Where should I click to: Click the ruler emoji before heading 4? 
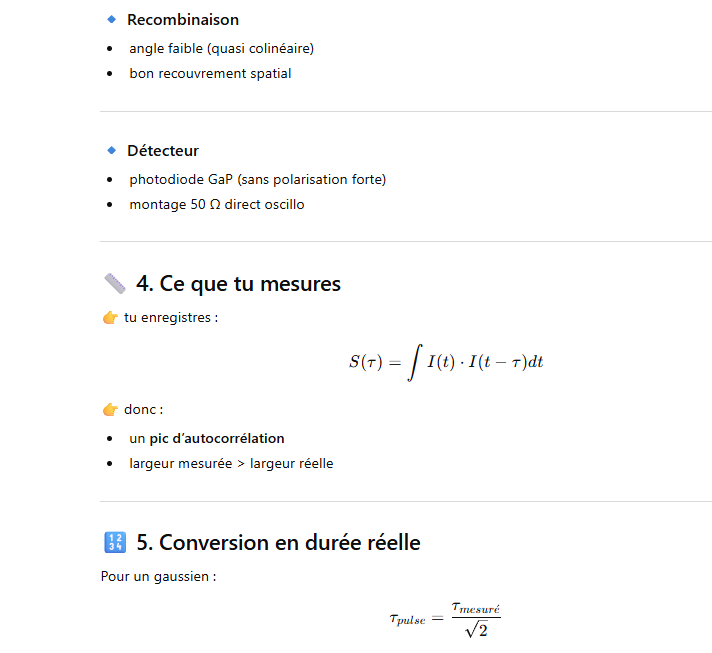coord(114,284)
